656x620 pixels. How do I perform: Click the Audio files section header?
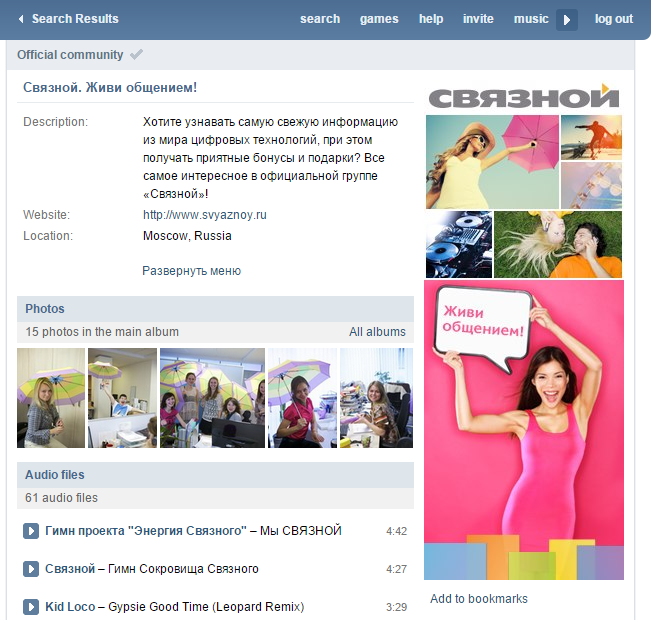[215, 475]
